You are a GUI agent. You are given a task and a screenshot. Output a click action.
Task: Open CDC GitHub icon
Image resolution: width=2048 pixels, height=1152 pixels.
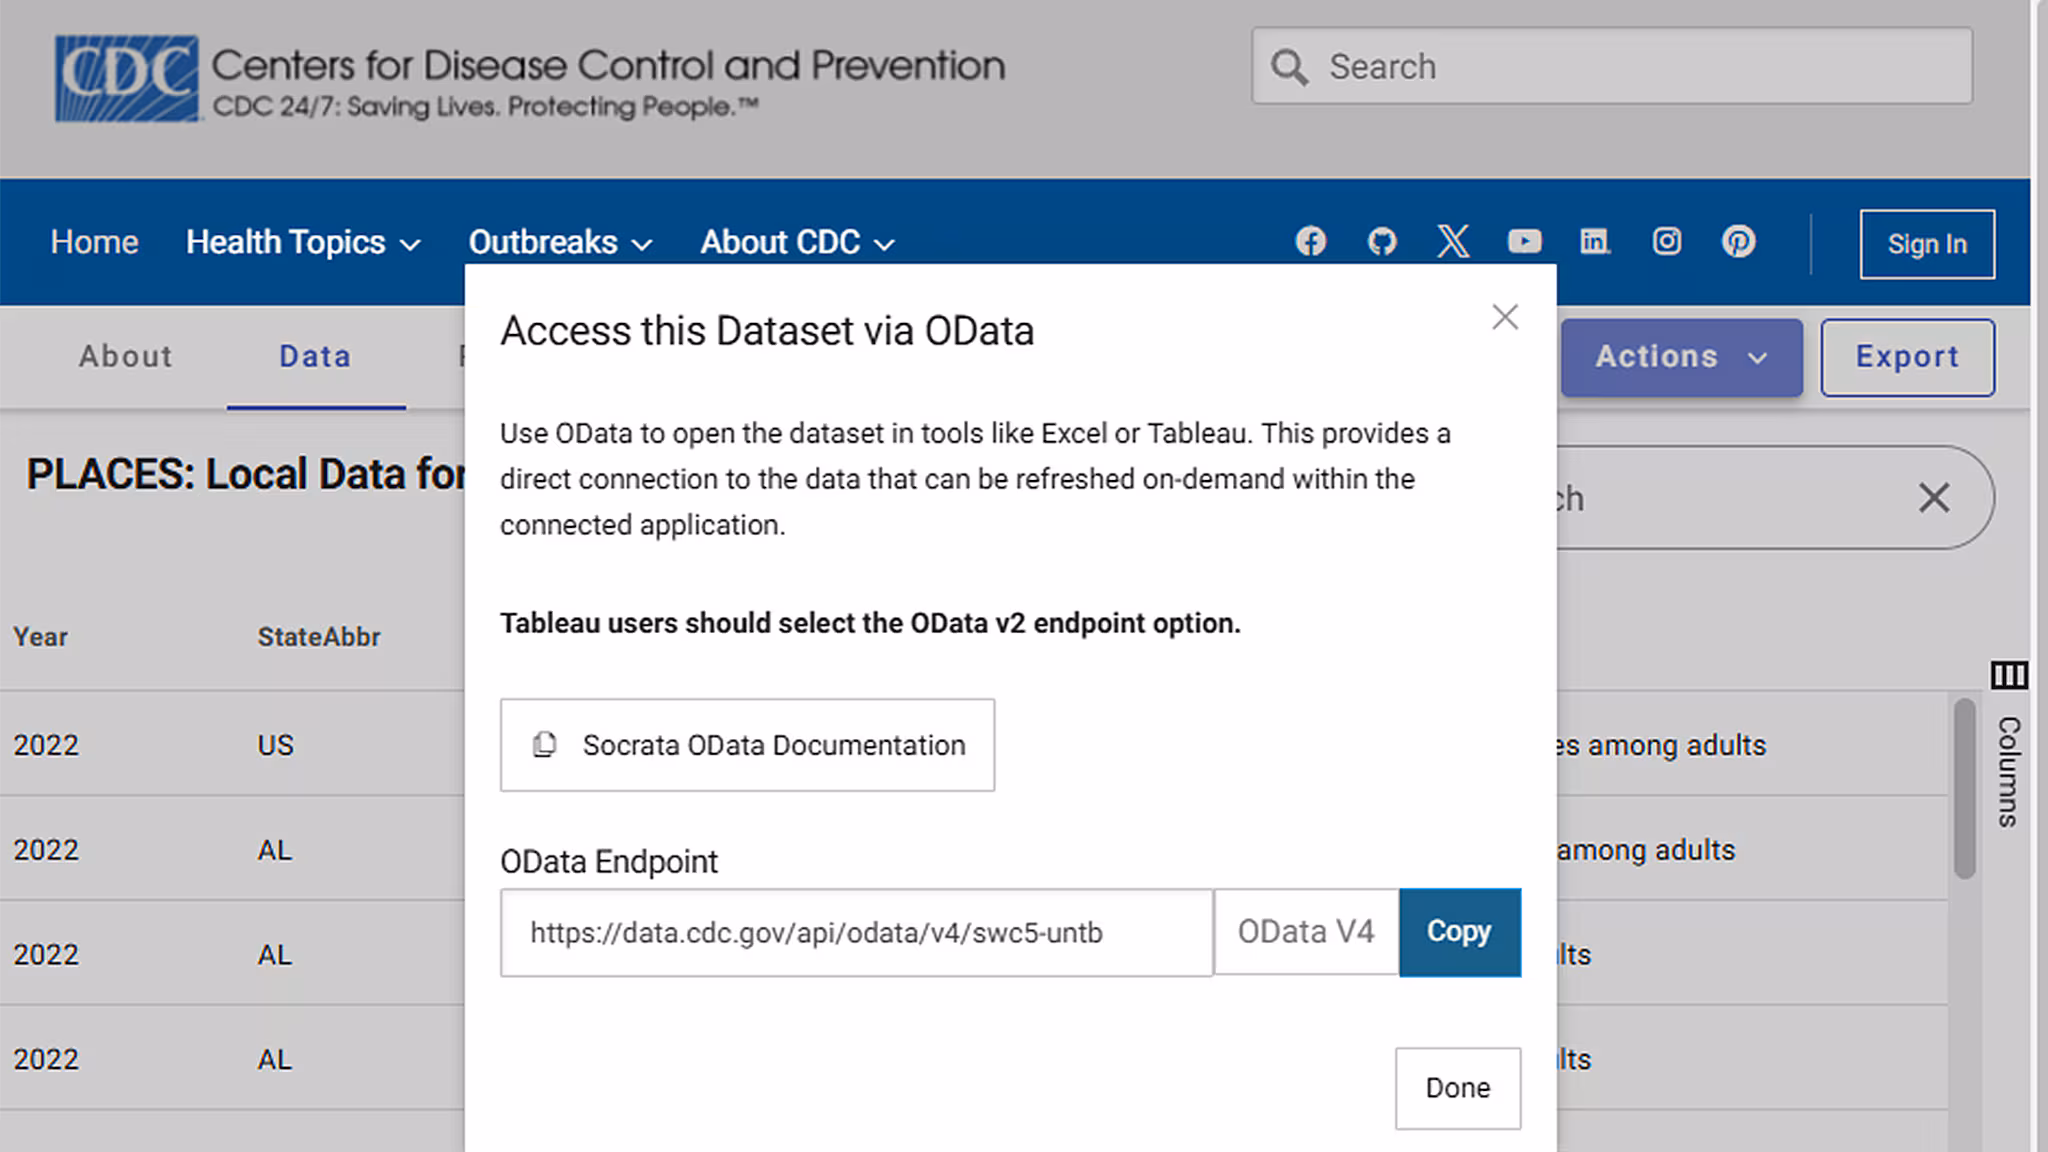tap(1382, 241)
